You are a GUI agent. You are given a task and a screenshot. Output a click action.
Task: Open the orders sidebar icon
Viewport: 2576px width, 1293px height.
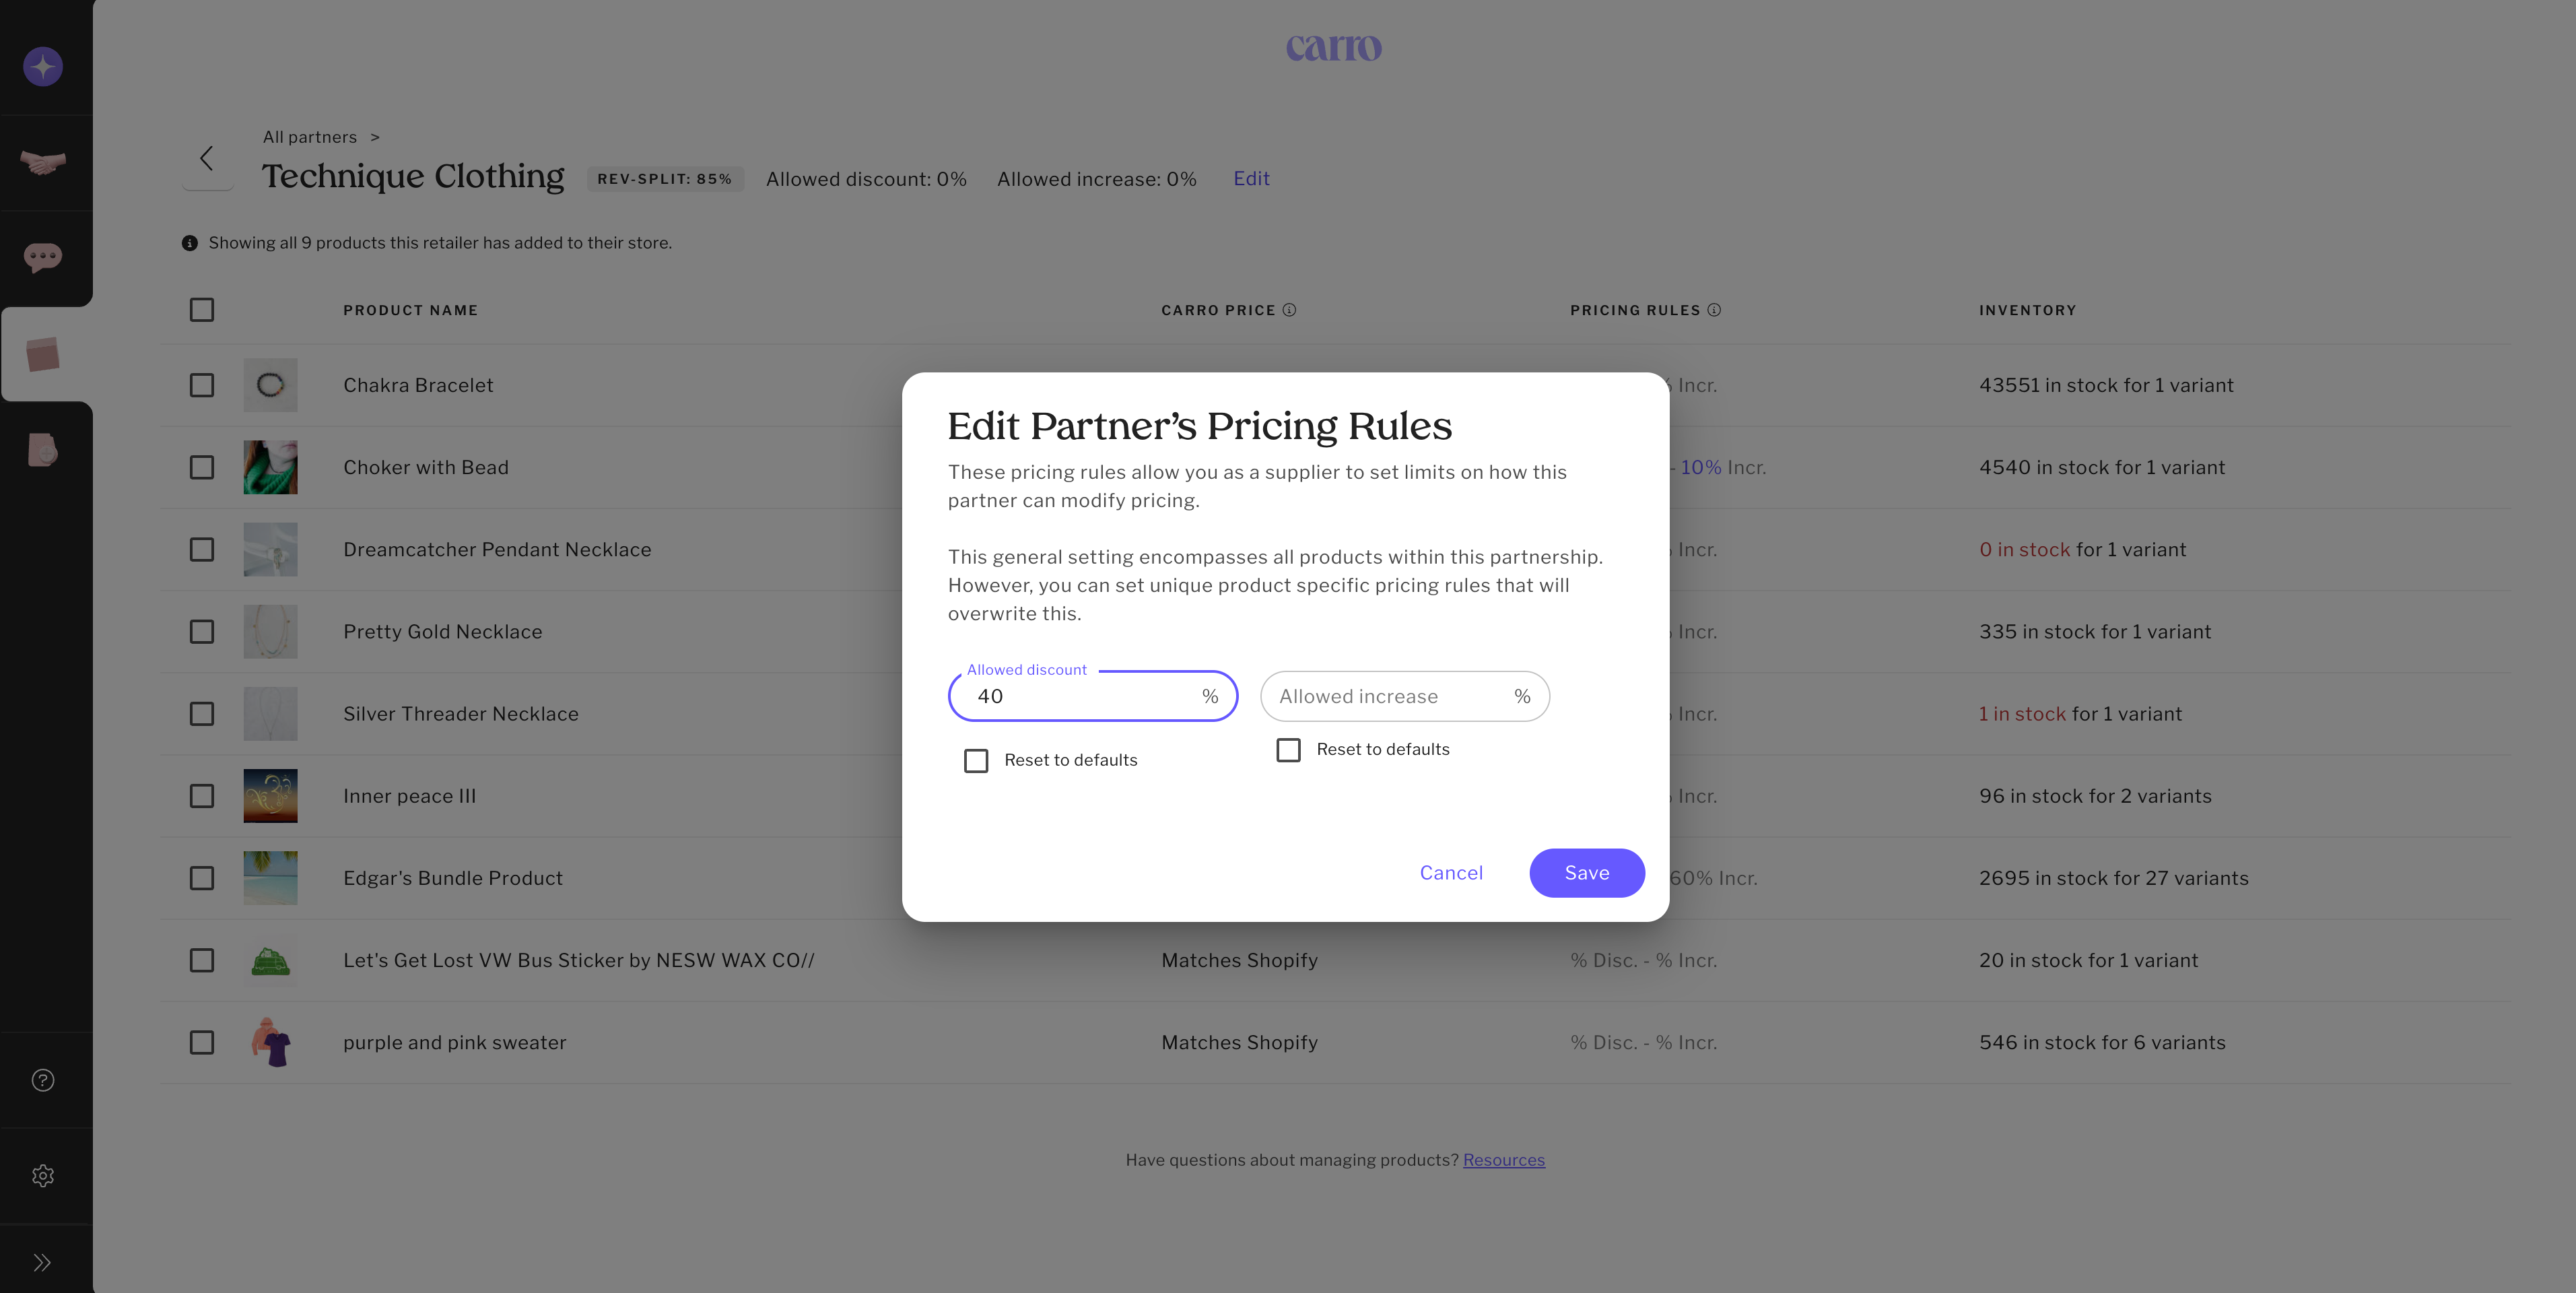[43, 450]
